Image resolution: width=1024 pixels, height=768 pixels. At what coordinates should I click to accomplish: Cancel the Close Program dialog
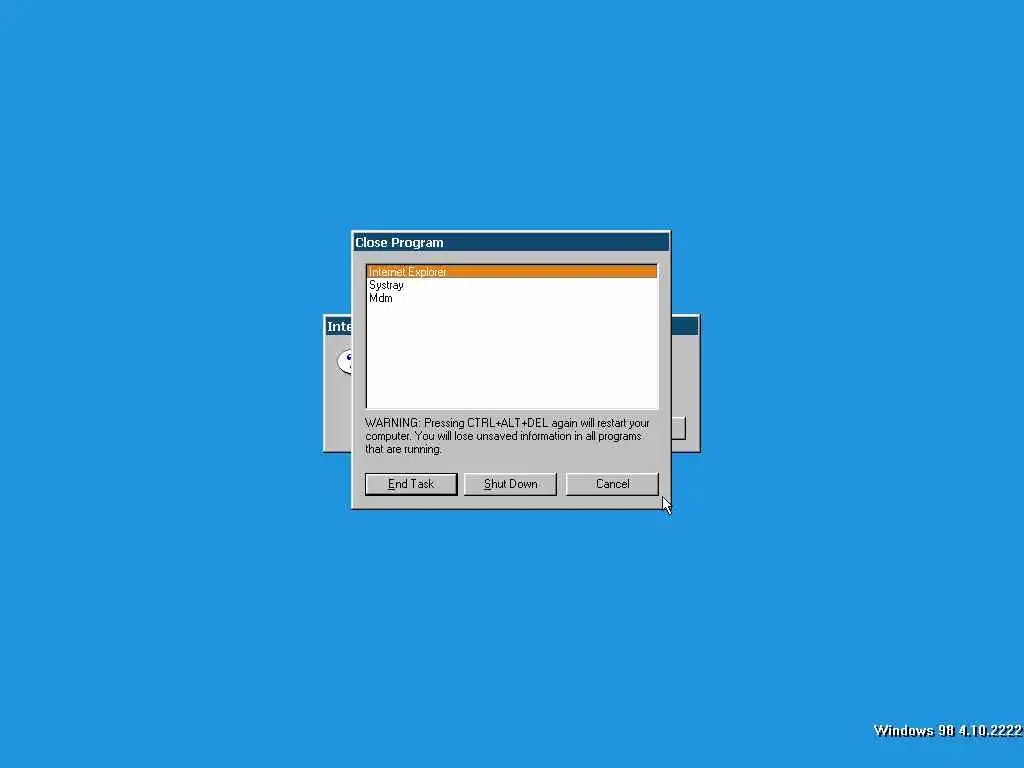click(x=612, y=484)
